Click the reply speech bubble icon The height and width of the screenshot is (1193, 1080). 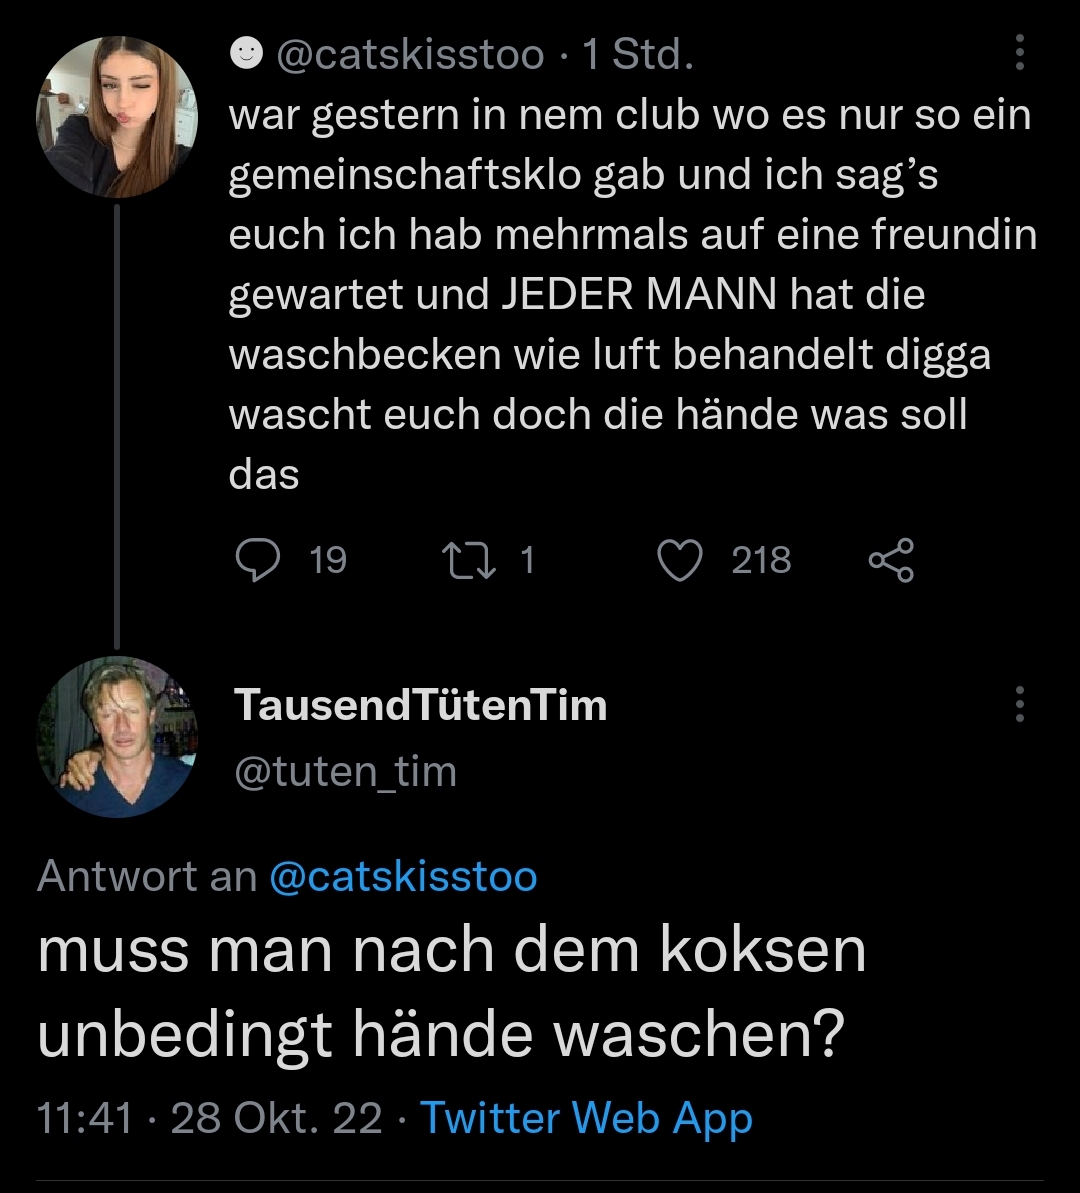click(258, 560)
